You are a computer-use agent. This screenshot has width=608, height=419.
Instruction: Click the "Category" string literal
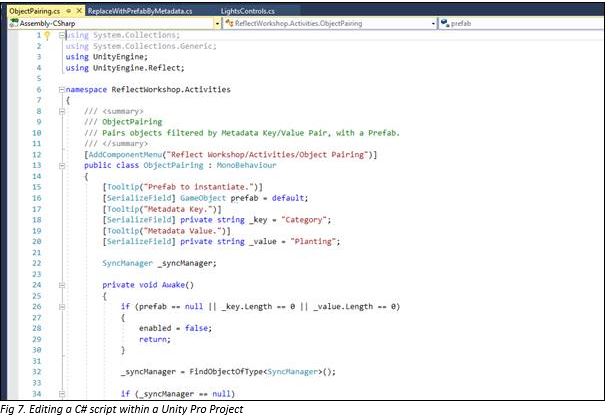304,220
